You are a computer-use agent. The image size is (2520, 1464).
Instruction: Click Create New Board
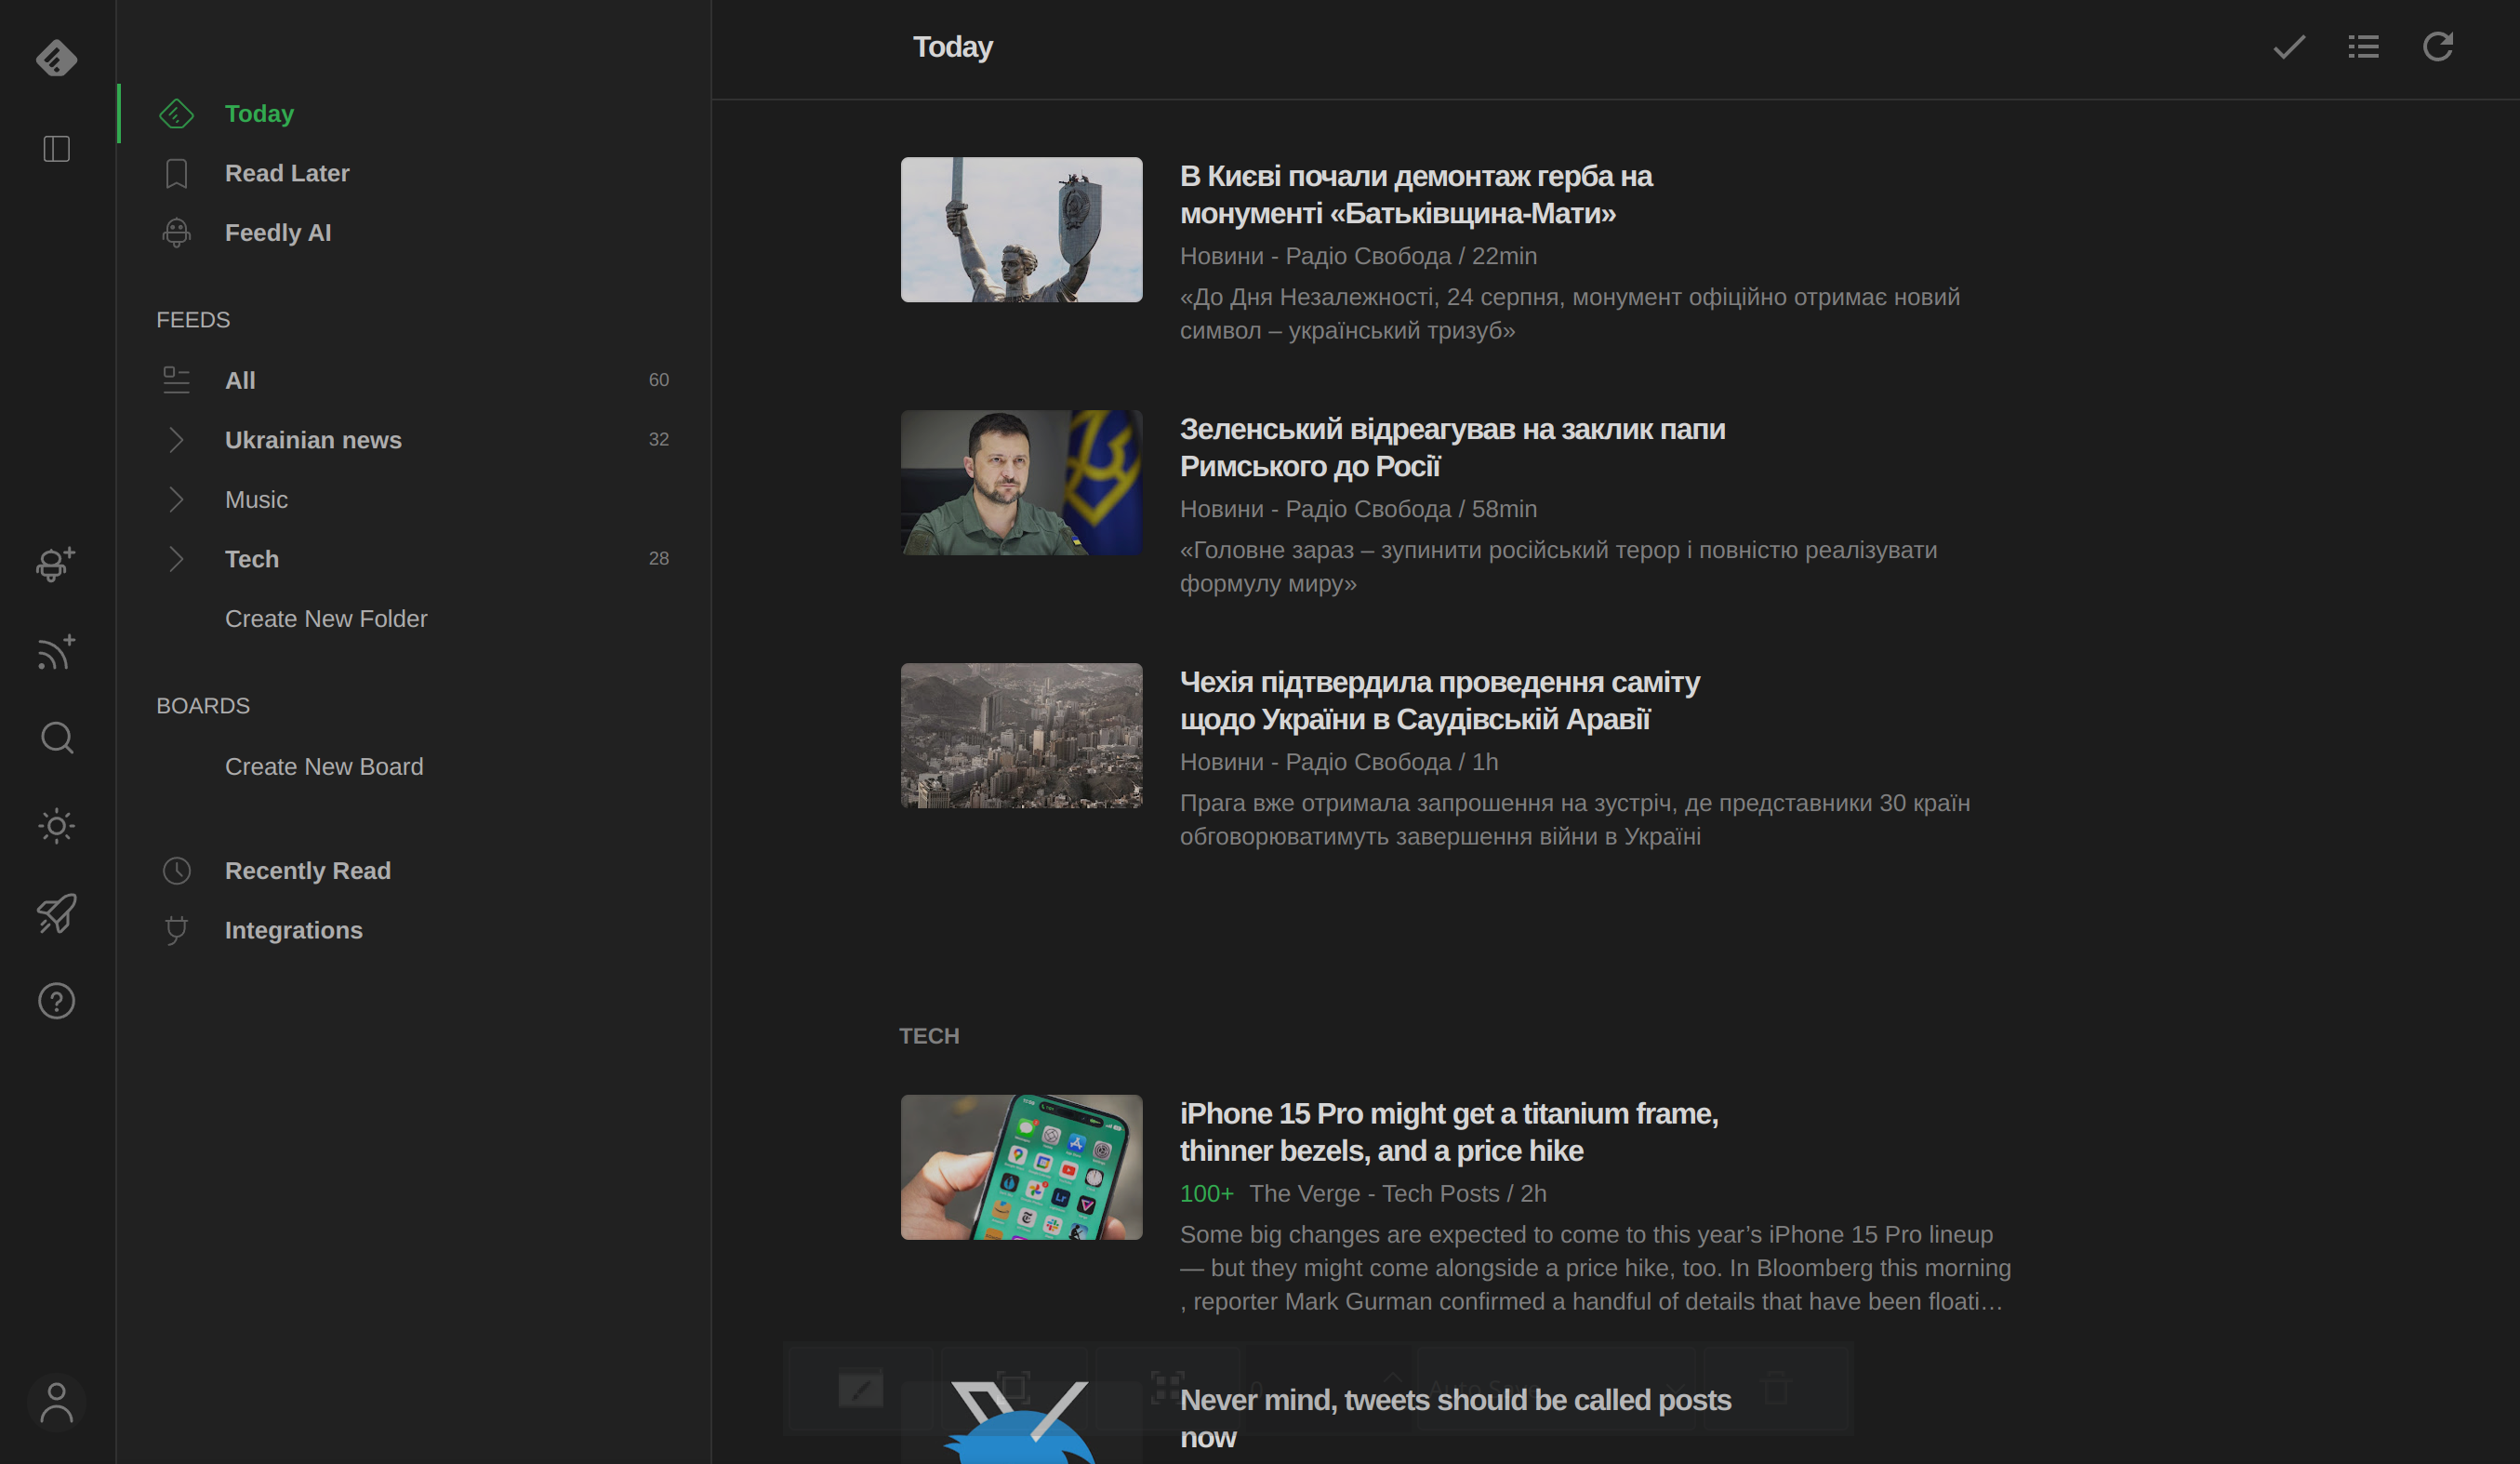tap(324, 767)
